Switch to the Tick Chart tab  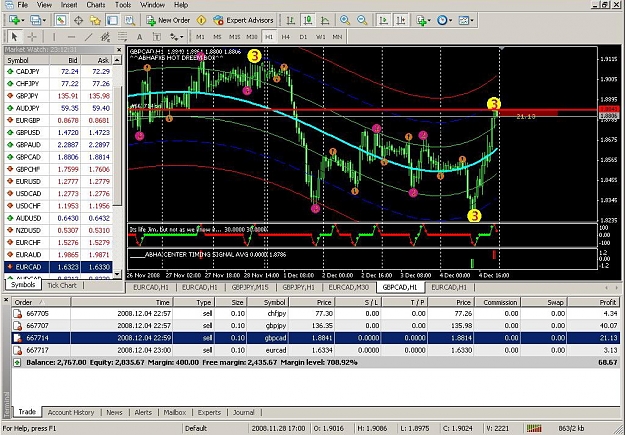pyautogui.click(x=62, y=285)
